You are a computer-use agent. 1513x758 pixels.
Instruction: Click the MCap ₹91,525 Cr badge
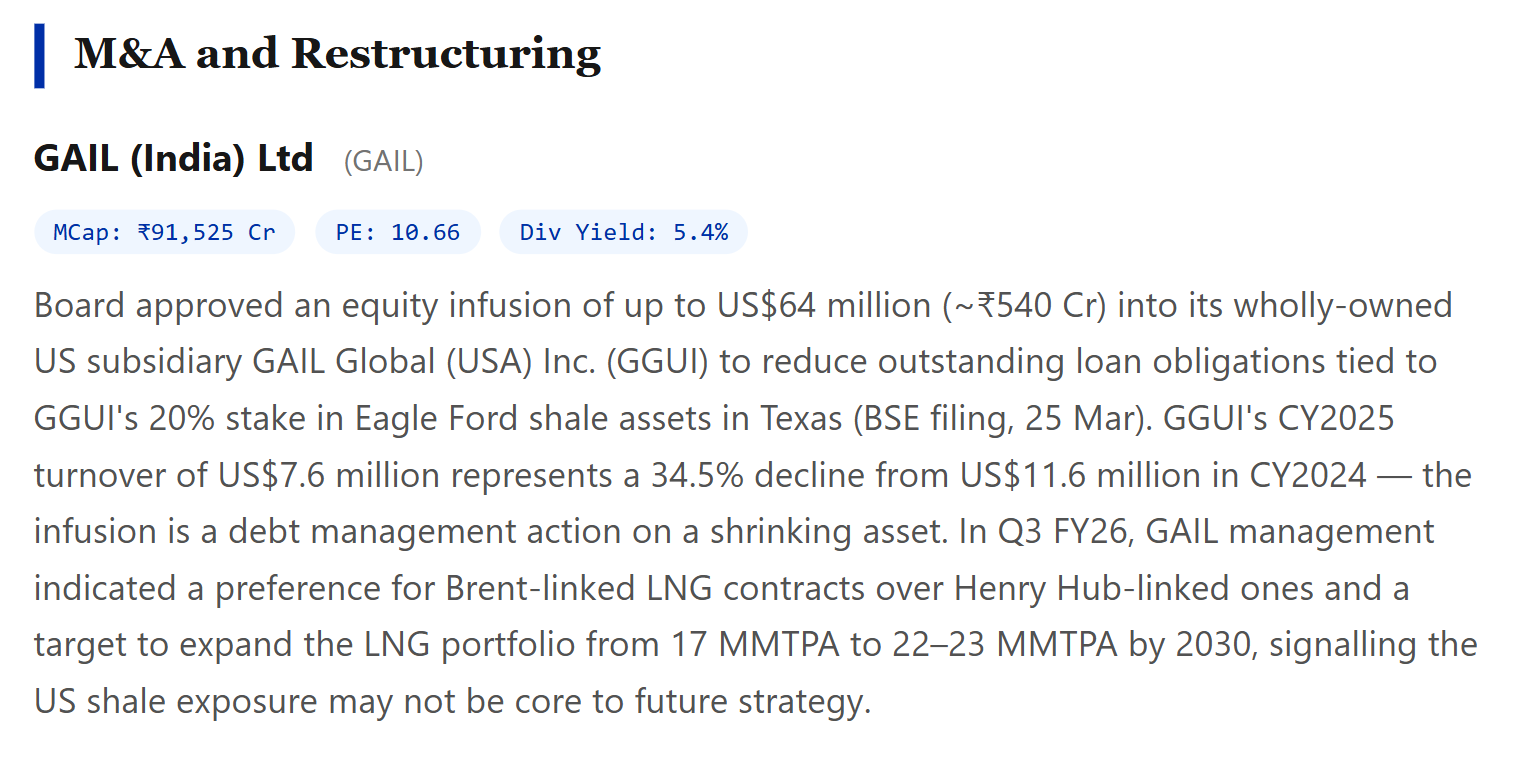pyautogui.click(x=164, y=233)
